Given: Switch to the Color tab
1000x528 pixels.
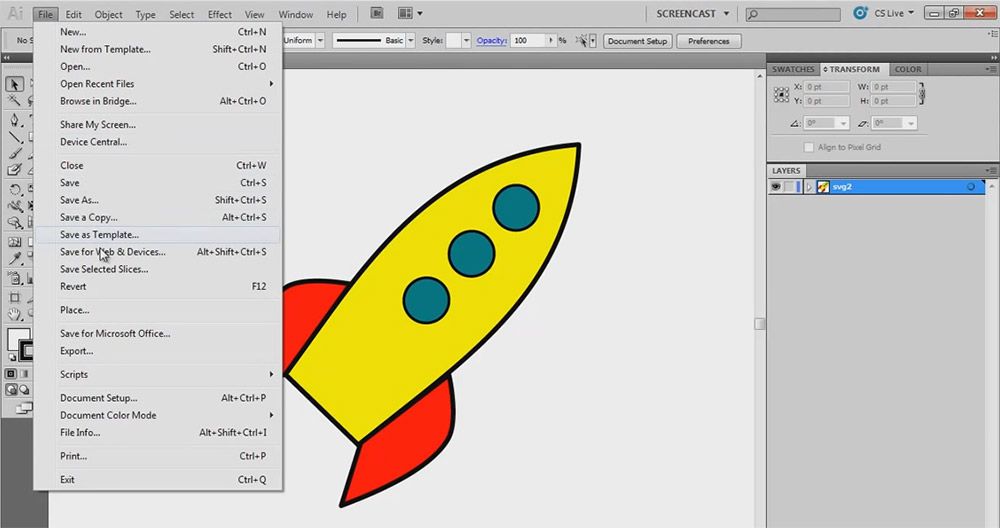Looking at the screenshot, I should (908, 69).
